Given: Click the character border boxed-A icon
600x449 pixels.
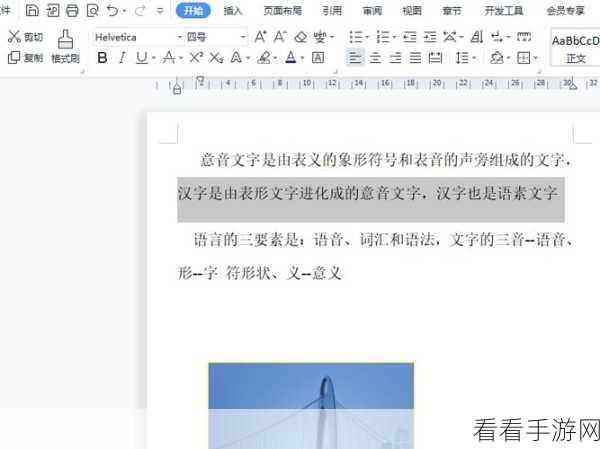Looking at the screenshot, I should [318, 58].
